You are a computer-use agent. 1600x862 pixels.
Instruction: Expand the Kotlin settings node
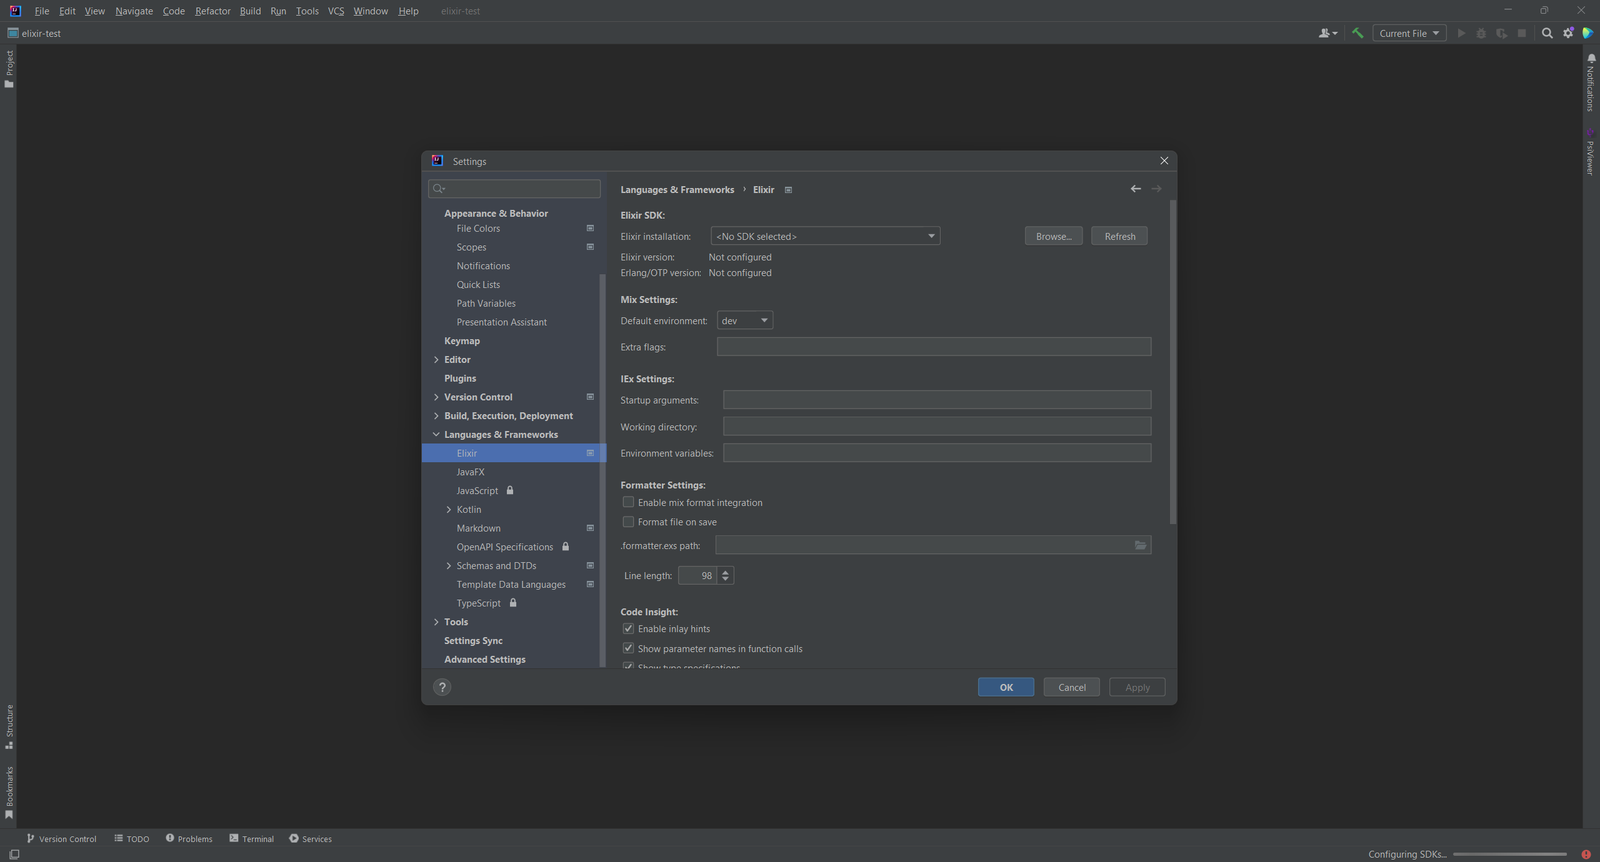pos(448,510)
